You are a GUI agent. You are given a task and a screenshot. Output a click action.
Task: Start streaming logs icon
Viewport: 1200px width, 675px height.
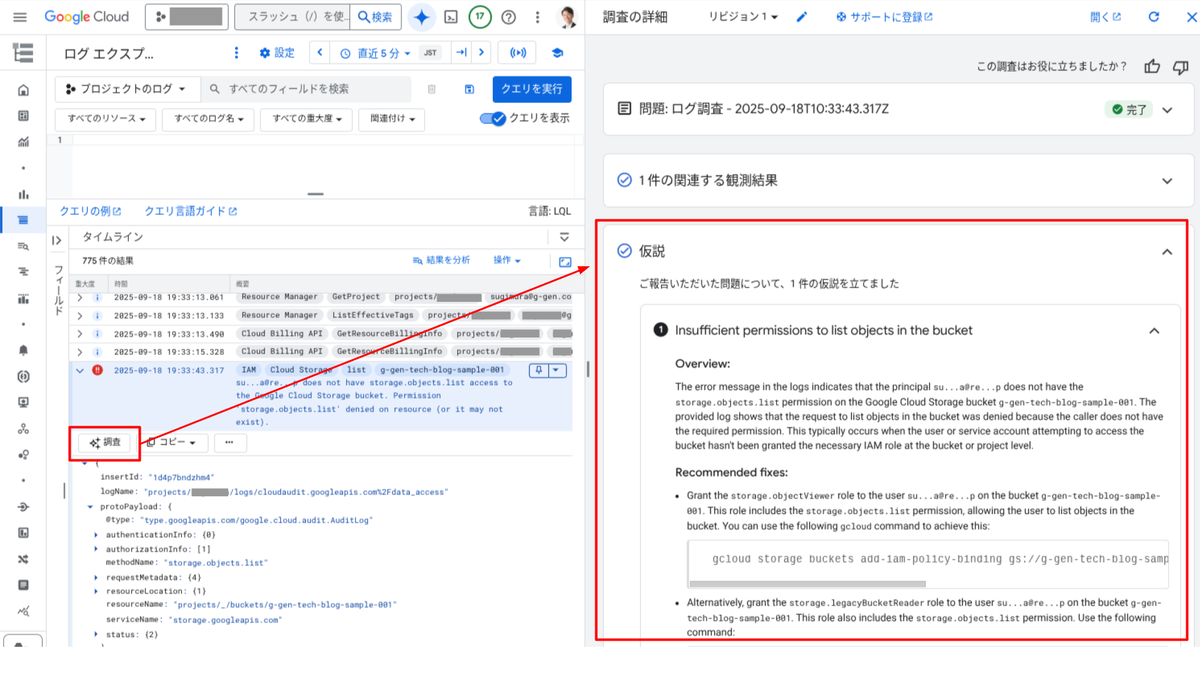518,53
